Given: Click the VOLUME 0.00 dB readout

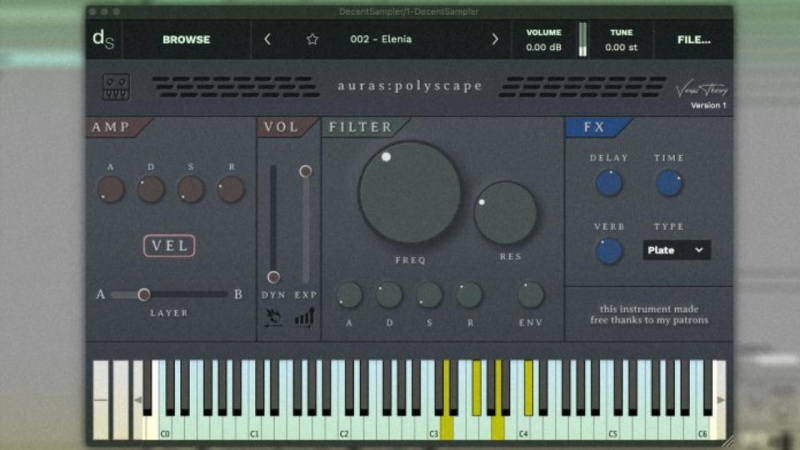Looking at the screenshot, I should (543, 40).
